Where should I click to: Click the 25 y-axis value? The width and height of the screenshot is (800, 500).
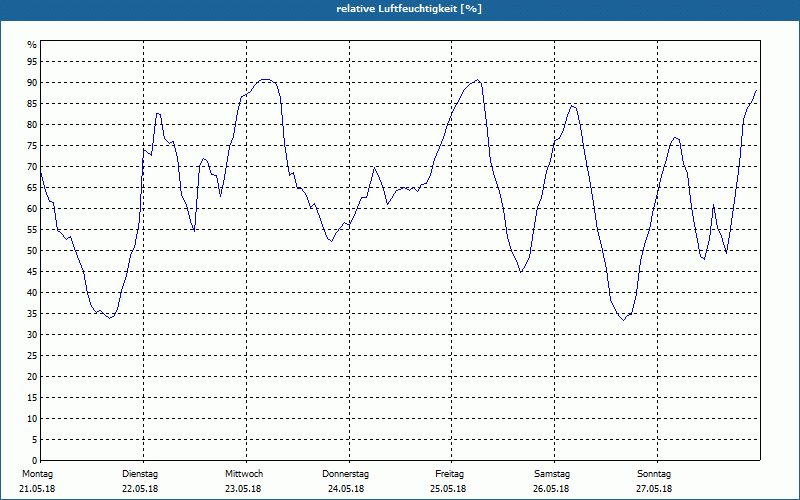pos(32,355)
